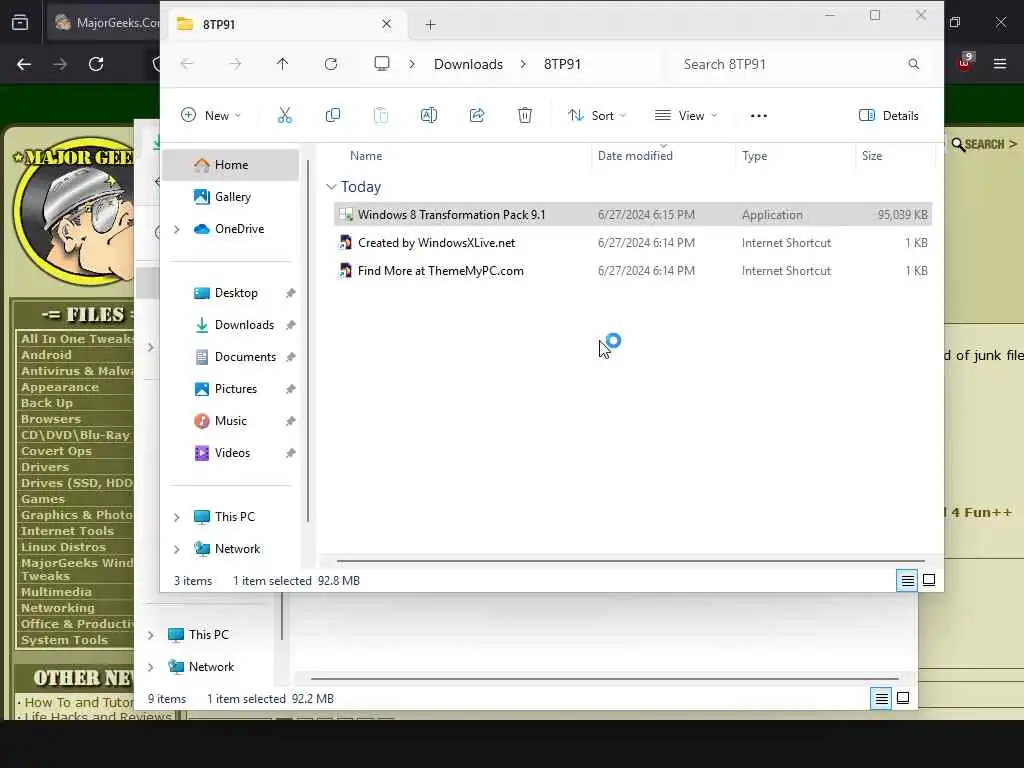Expand This PC in front window sidebar

(x=176, y=517)
